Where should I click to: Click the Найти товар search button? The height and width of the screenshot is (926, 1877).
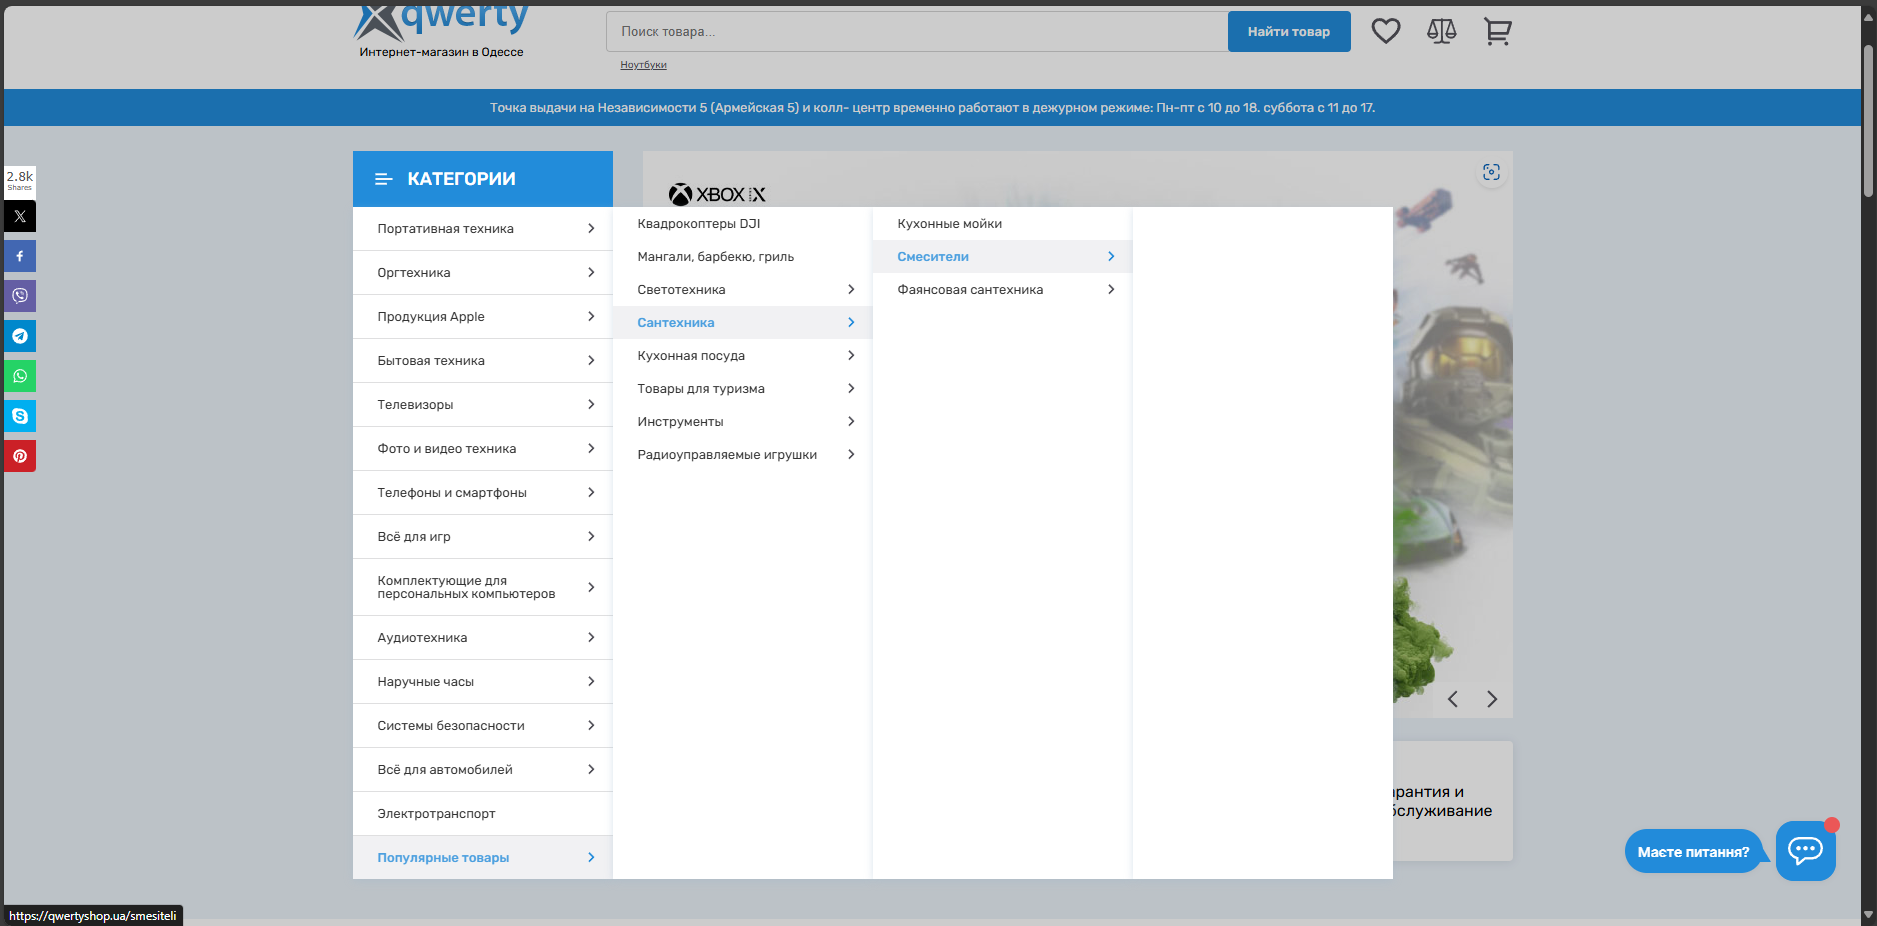(1288, 32)
